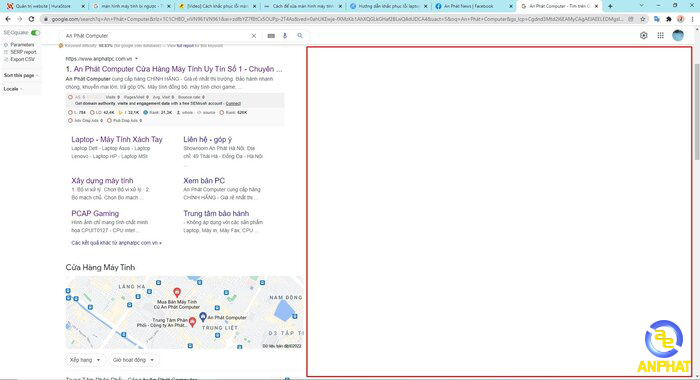The height and width of the screenshot is (380, 700).
Task: Switch to the Quản trị website tab
Action: (45, 6)
